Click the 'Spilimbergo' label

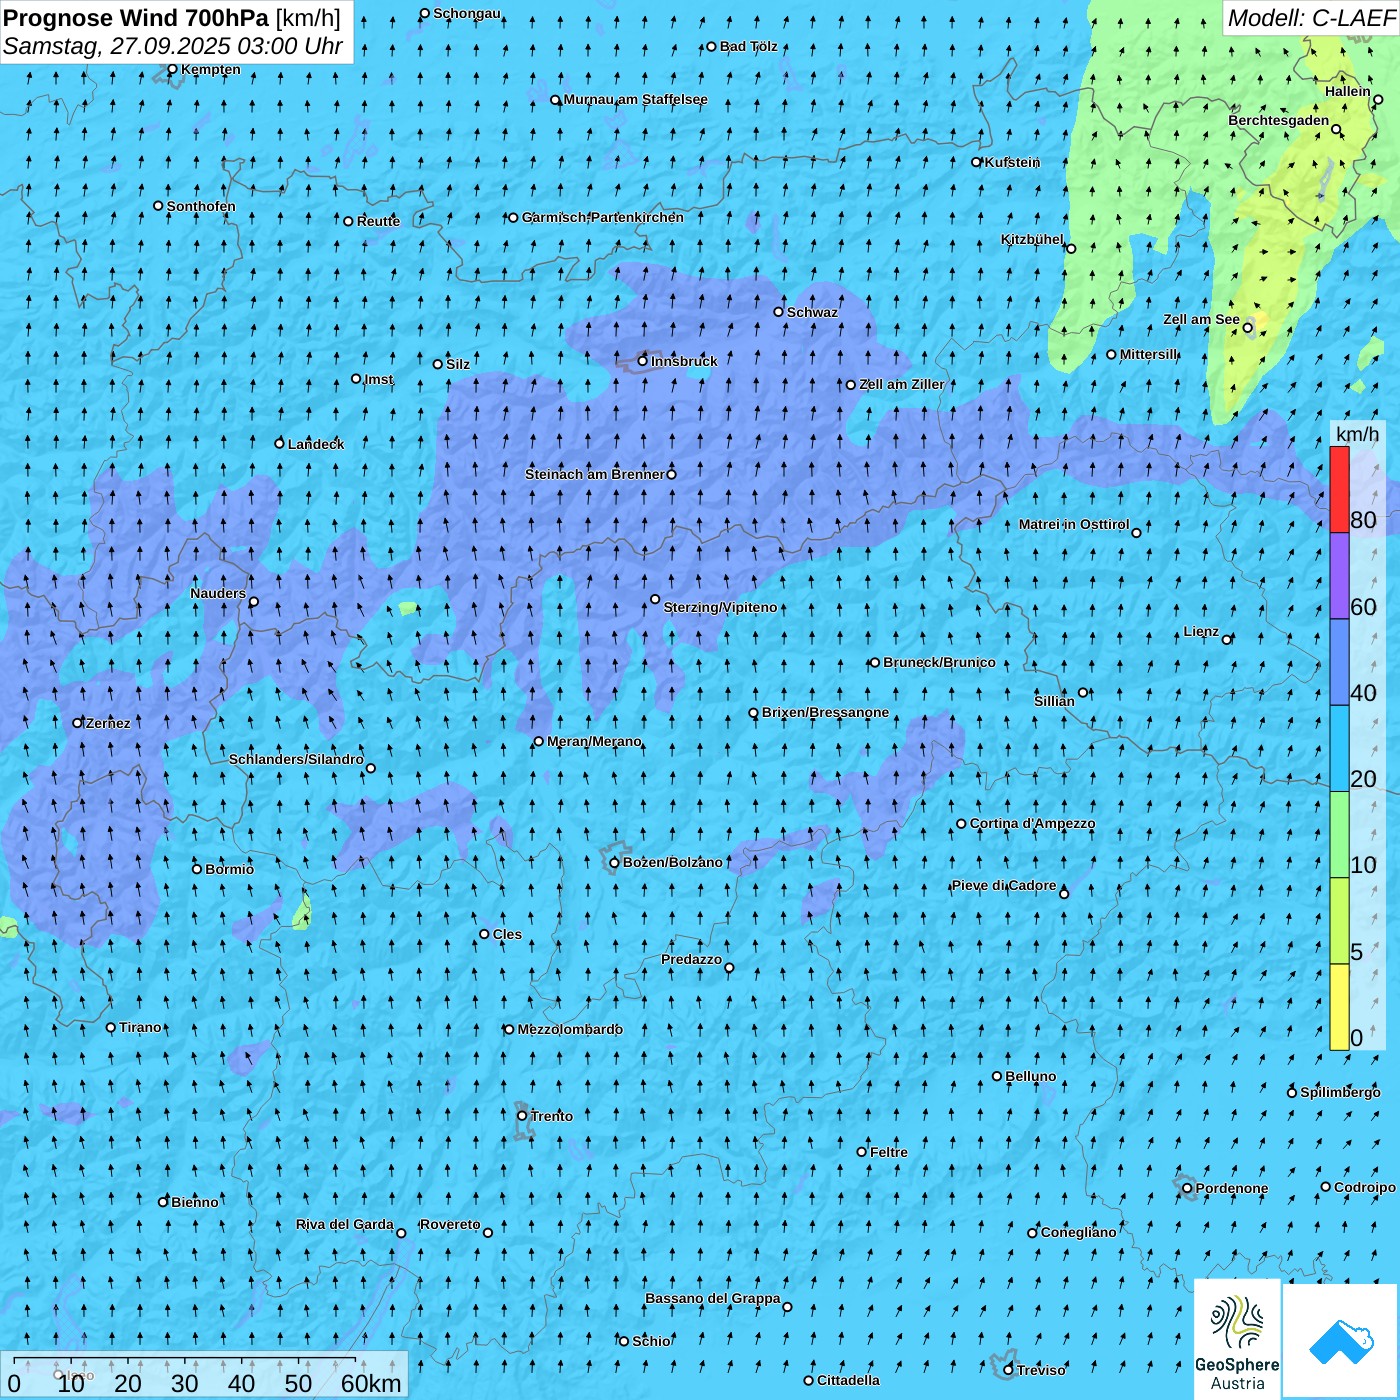[x=1340, y=1092]
